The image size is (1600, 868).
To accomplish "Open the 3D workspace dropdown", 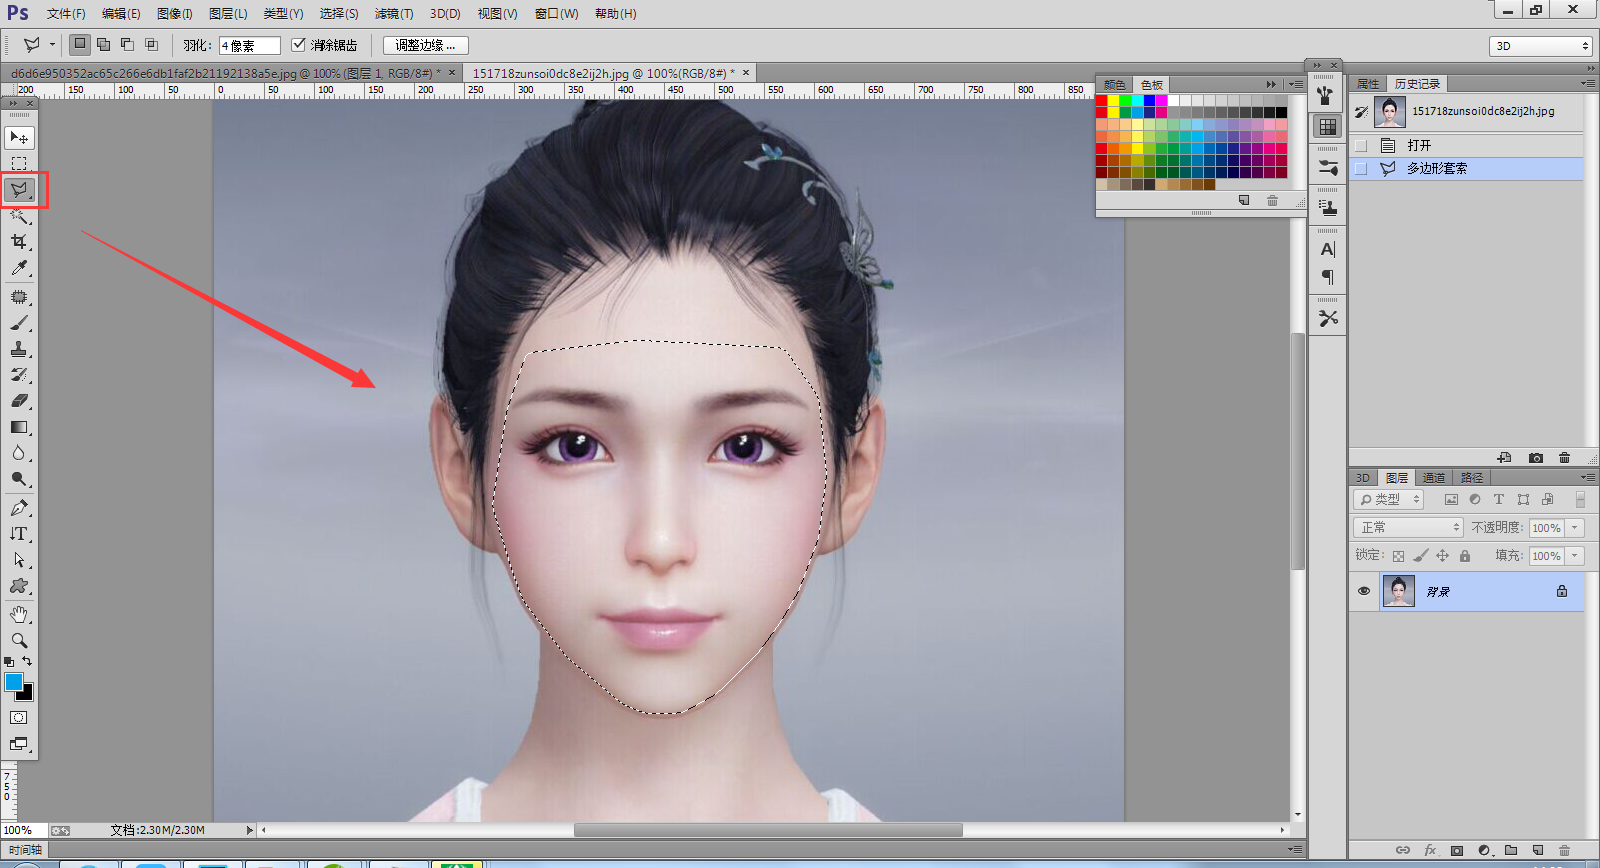I will (1540, 46).
